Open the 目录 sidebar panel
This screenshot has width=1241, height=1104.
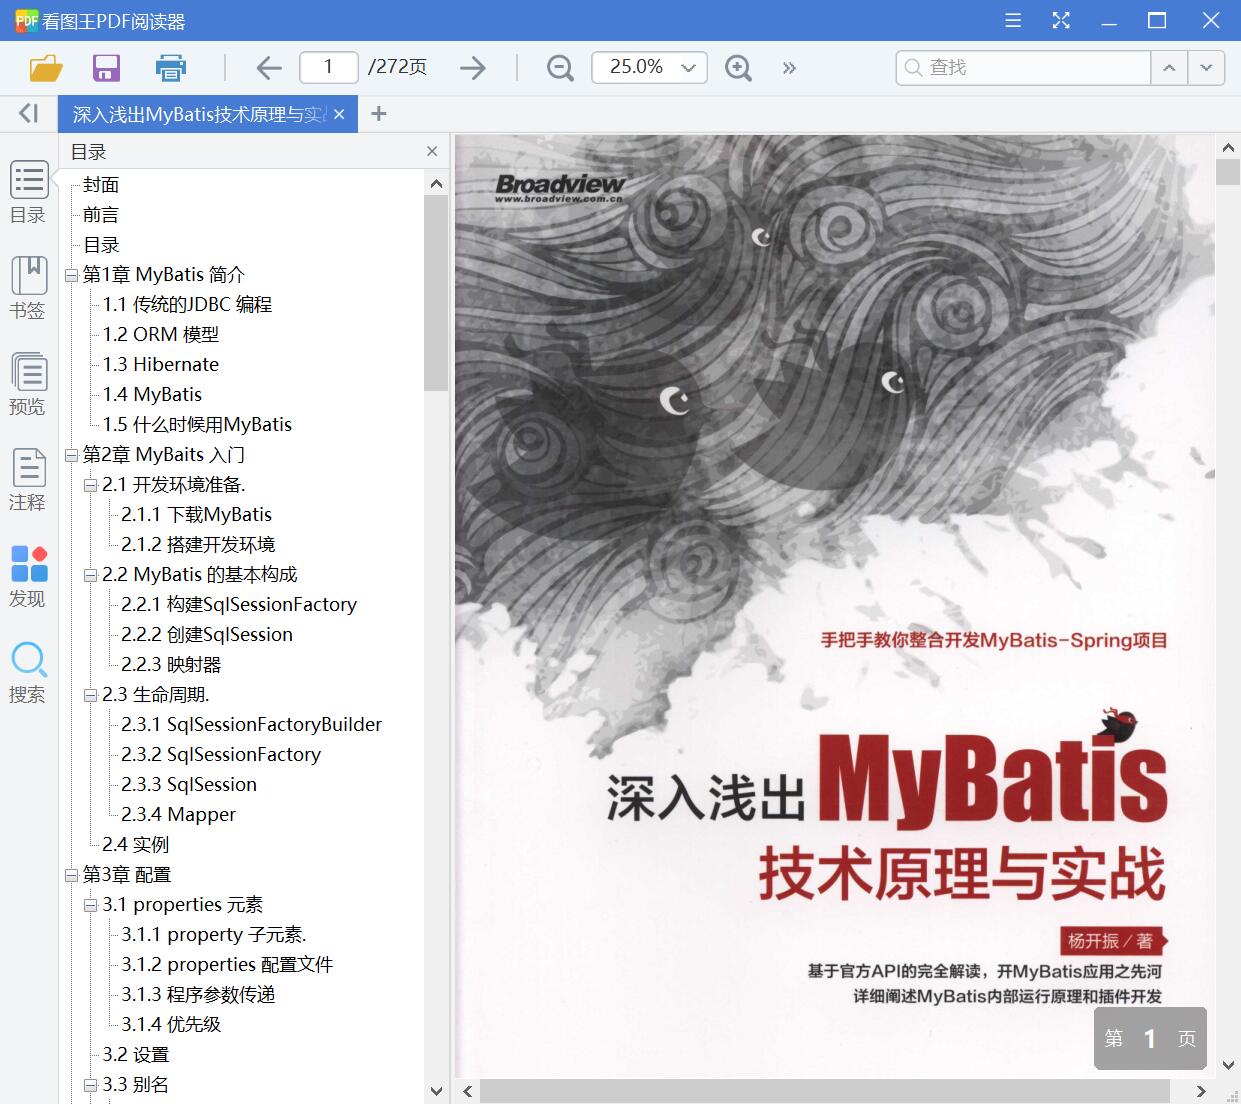click(28, 193)
